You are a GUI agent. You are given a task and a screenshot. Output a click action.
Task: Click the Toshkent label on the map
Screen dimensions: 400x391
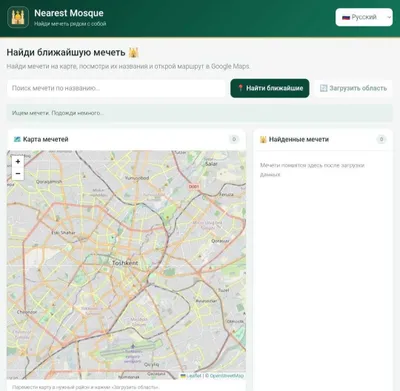125,263
